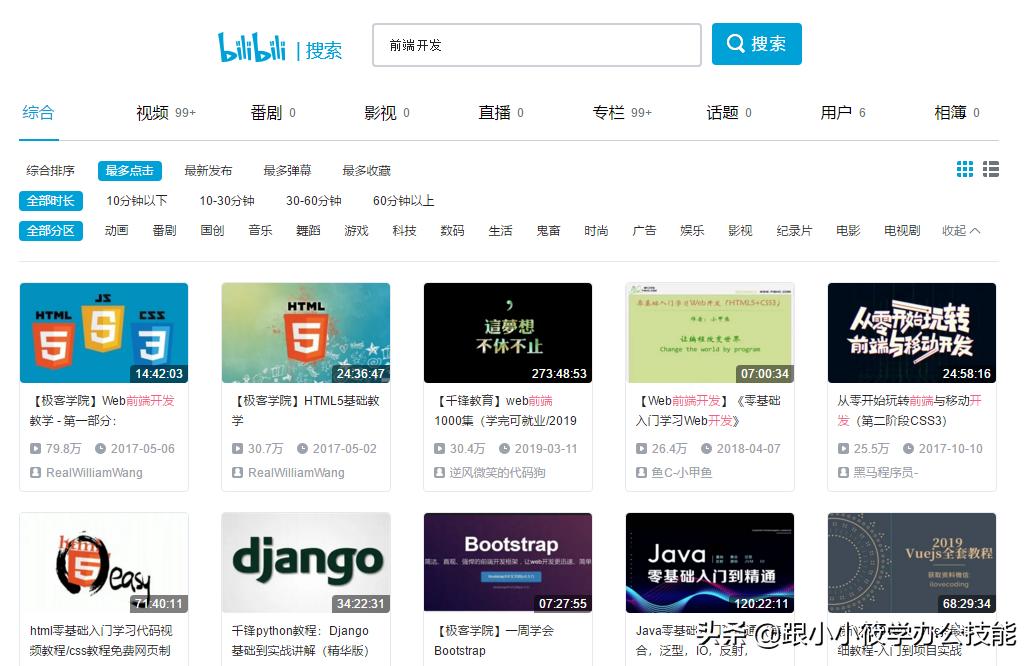The image size is (1036, 666).
Task: Open the 视频 99+ tab
Action: [x=166, y=113]
